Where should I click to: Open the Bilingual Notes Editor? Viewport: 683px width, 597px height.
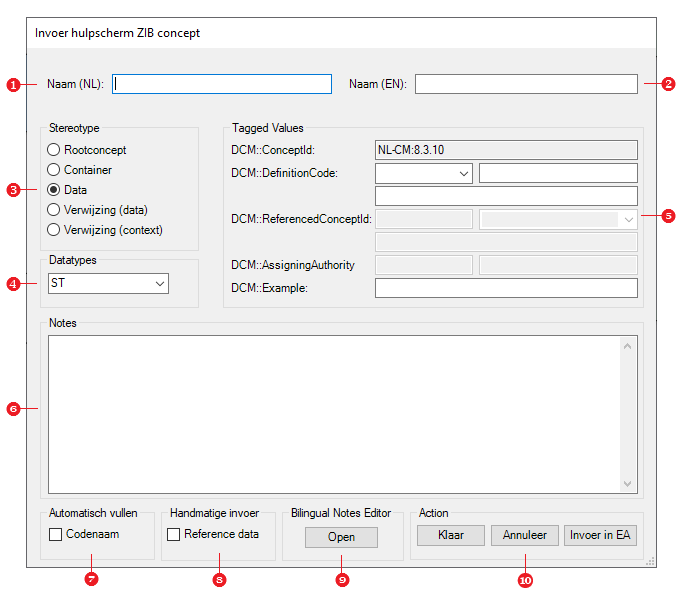tap(341, 537)
